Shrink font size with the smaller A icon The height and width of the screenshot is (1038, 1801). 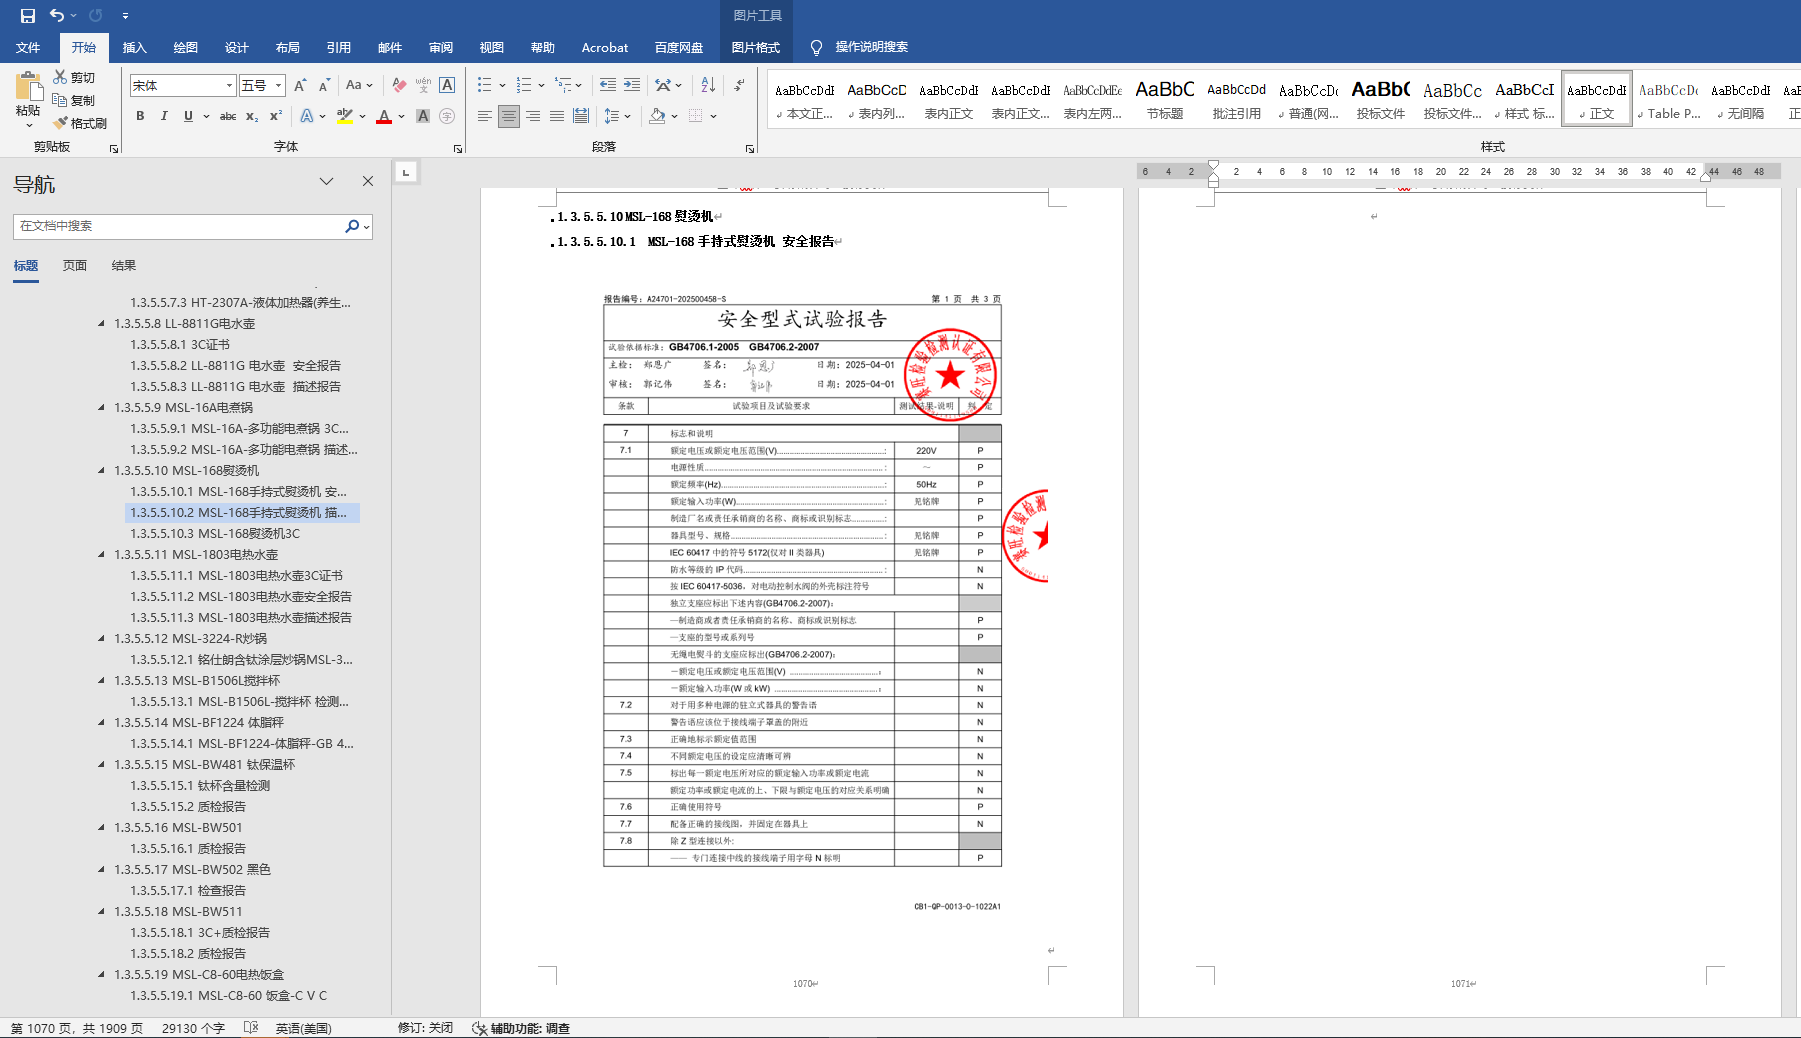pos(324,86)
